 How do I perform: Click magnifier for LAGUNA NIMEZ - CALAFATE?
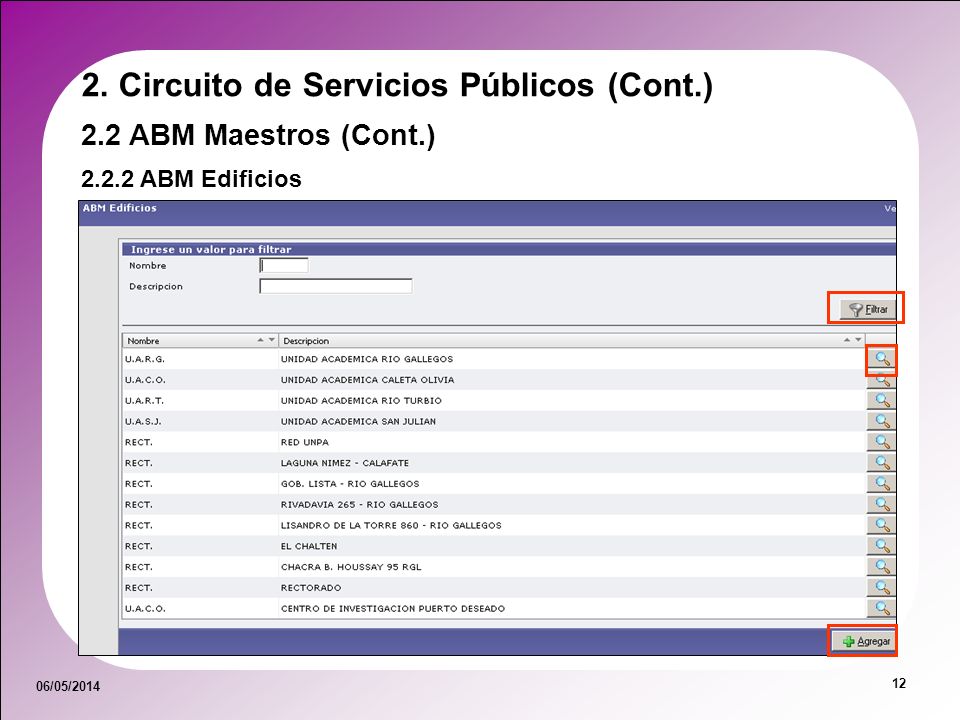click(x=882, y=463)
